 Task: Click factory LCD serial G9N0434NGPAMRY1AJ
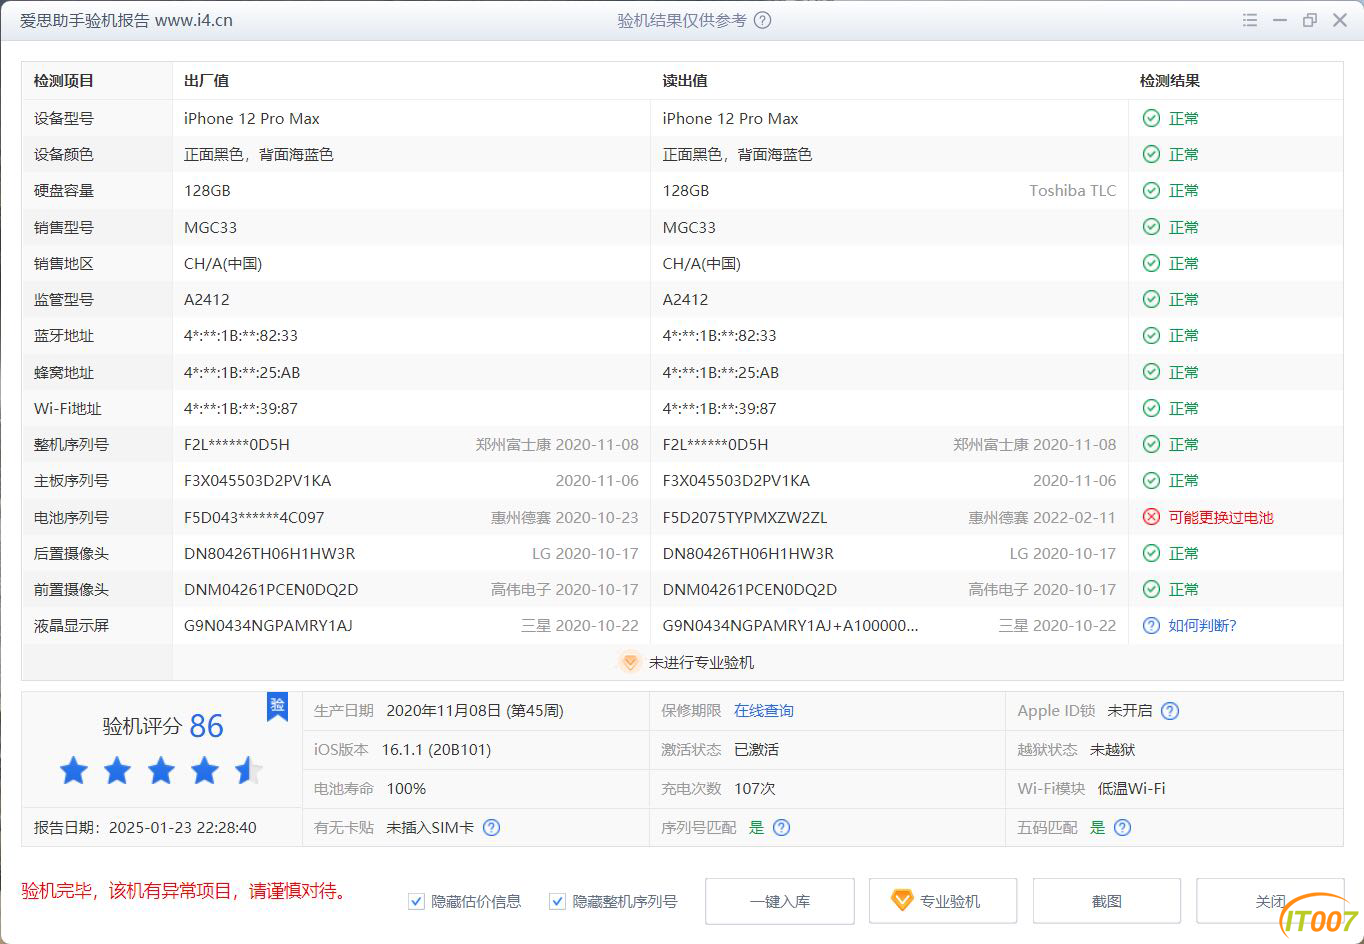pyautogui.click(x=268, y=626)
